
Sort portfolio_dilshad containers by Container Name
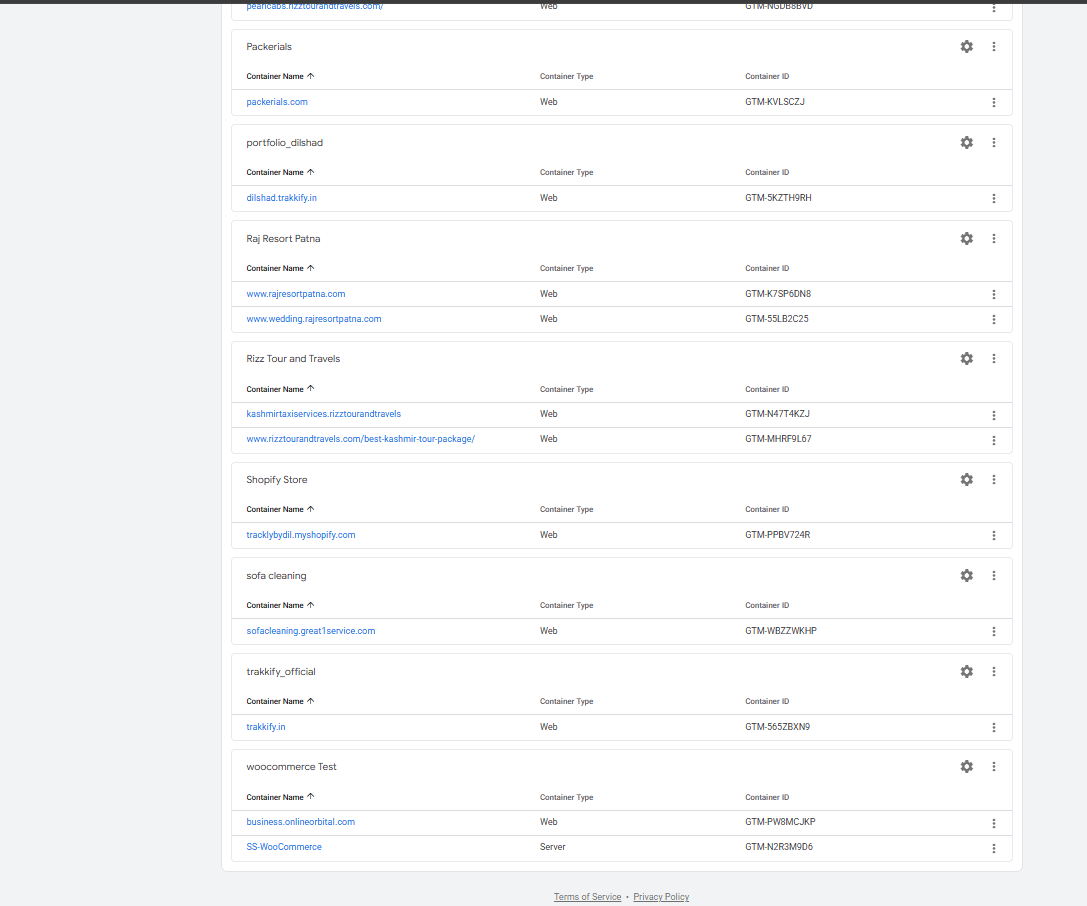(280, 172)
